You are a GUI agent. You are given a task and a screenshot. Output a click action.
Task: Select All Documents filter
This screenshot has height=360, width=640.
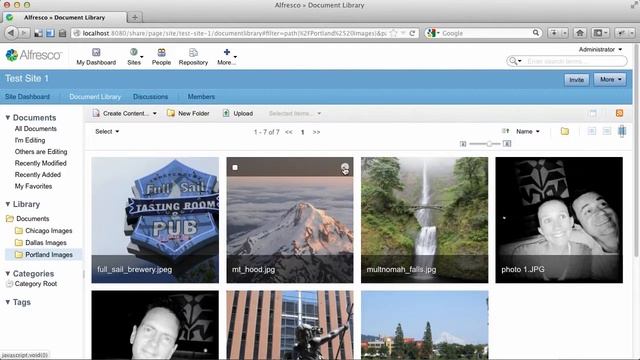coord(36,129)
